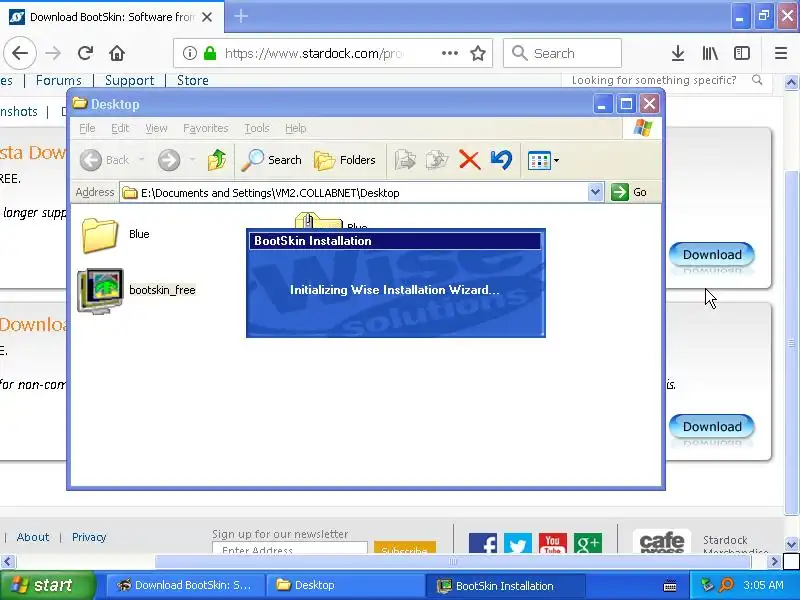Open Firefox hamburger menu
The image size is (800, 600).
(x=781, y=53)
